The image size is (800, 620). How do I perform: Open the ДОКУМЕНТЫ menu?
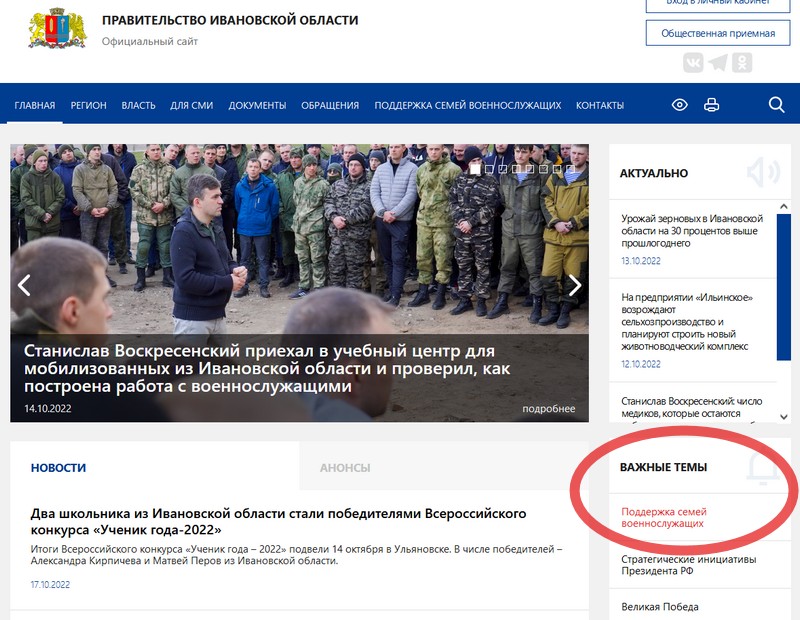click(257, 106)
